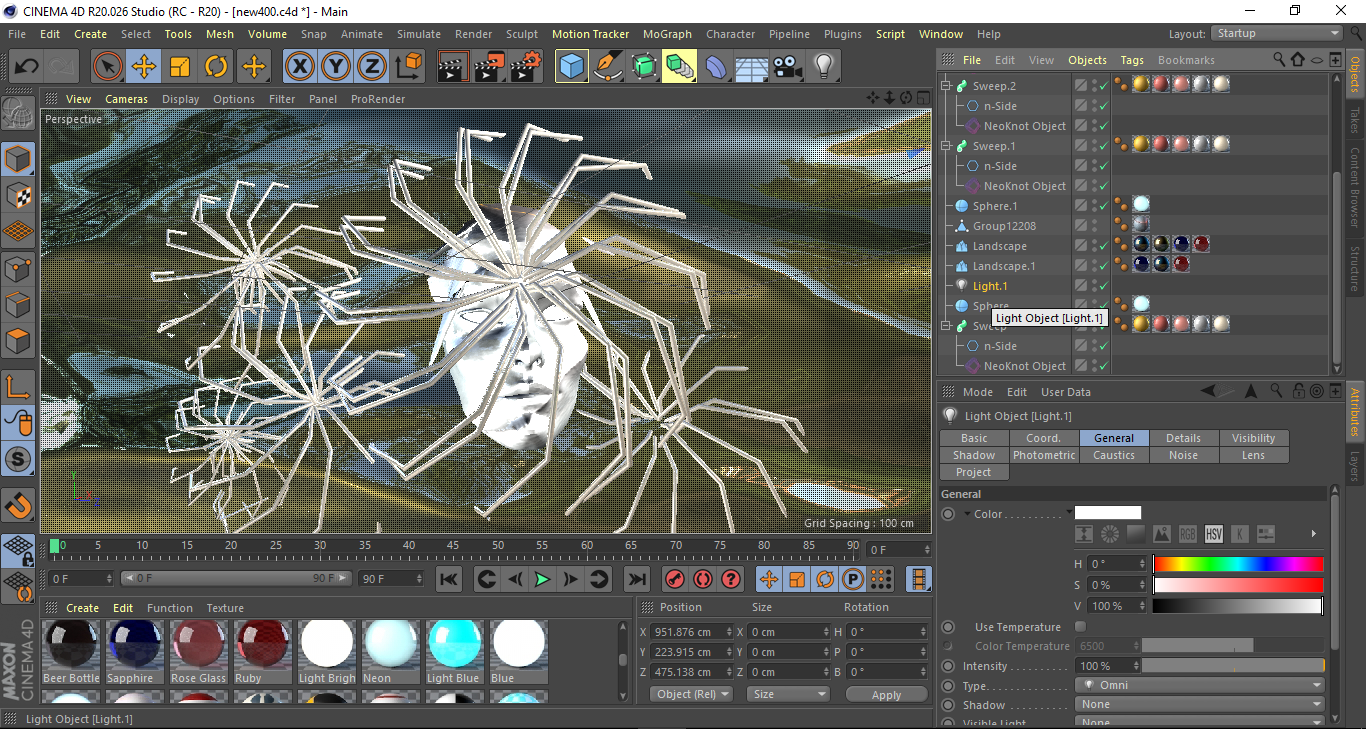Toggle Group12208 visibility dots

point(1094,226)
